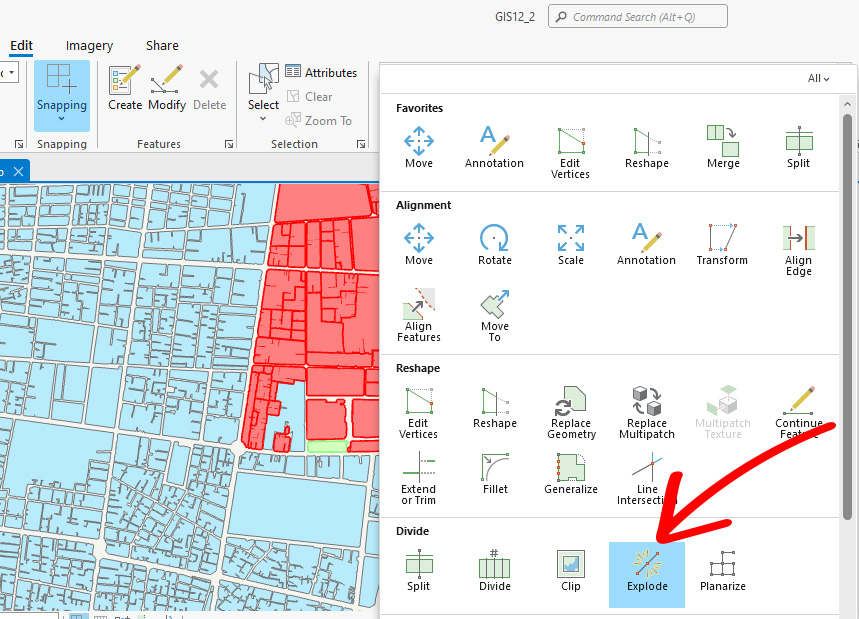Switch to the Imagery ribbon tab

pyautogui.click(x=89, y=45)
